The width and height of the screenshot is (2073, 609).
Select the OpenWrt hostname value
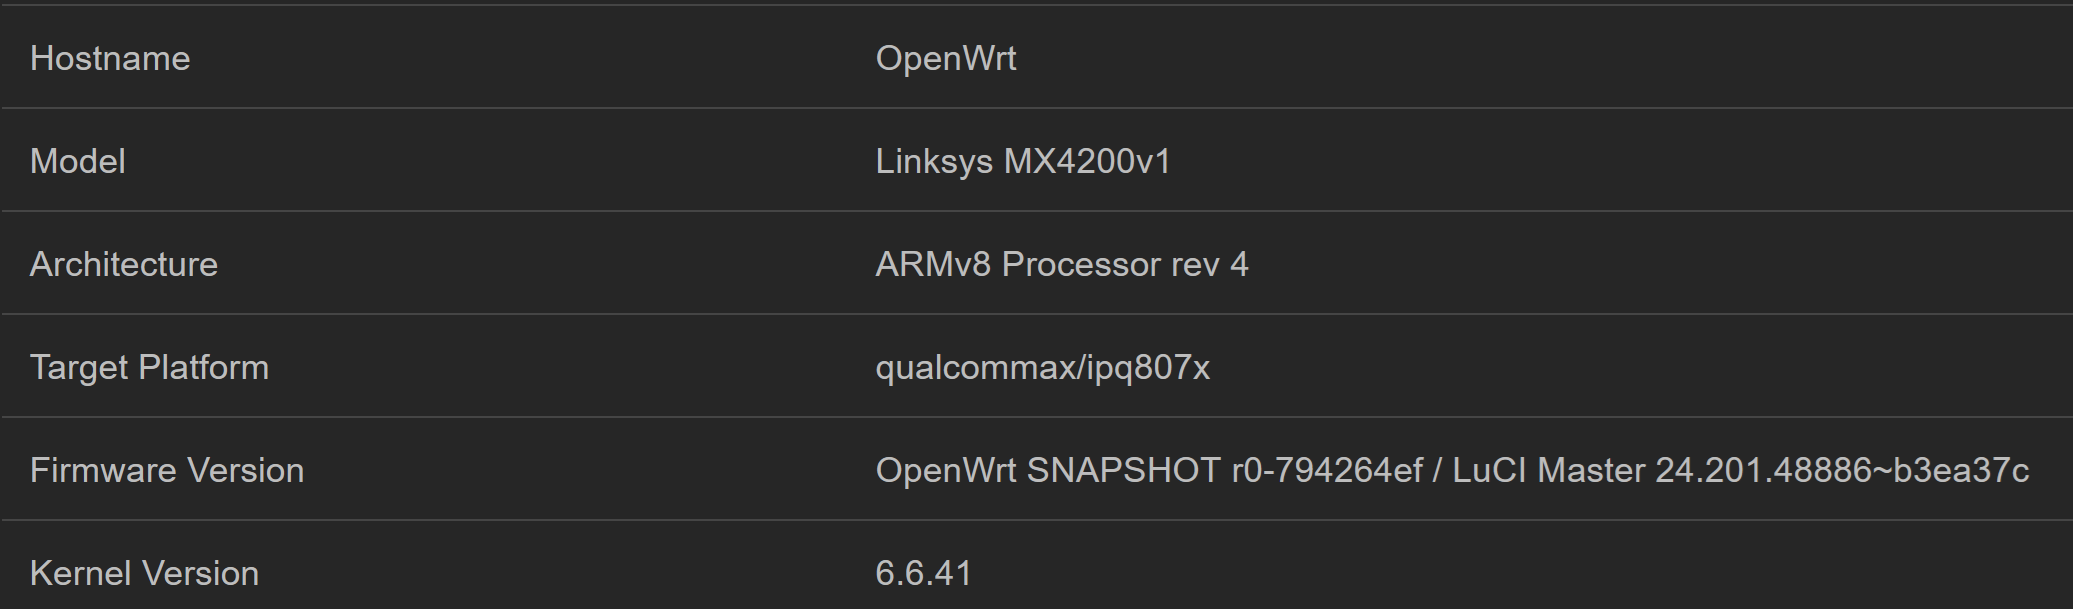946,58
